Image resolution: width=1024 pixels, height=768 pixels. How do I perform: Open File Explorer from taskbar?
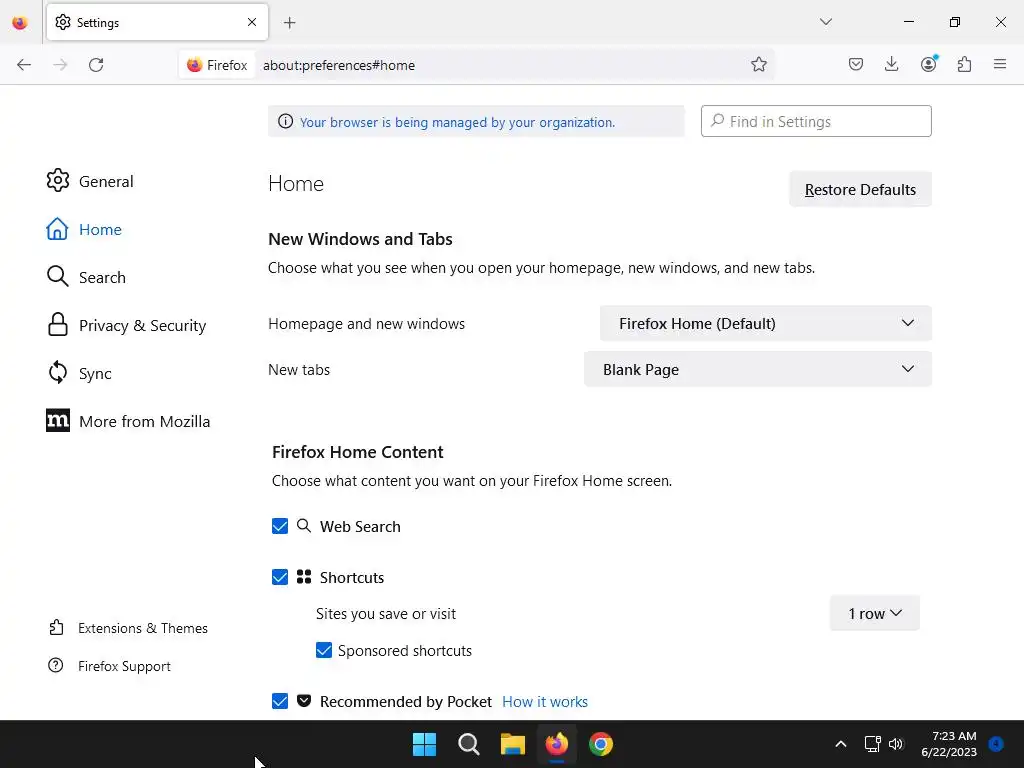(x=513, y=744)
